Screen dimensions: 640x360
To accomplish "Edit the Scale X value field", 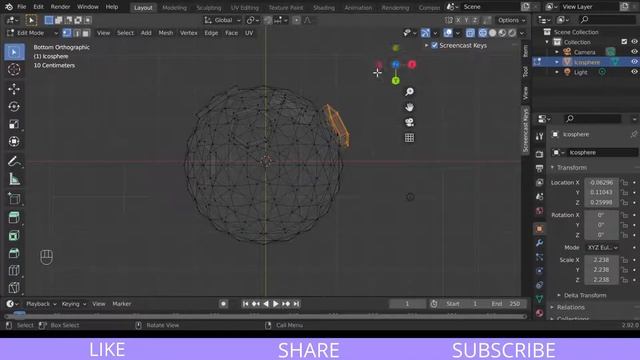I will point(601,260).
